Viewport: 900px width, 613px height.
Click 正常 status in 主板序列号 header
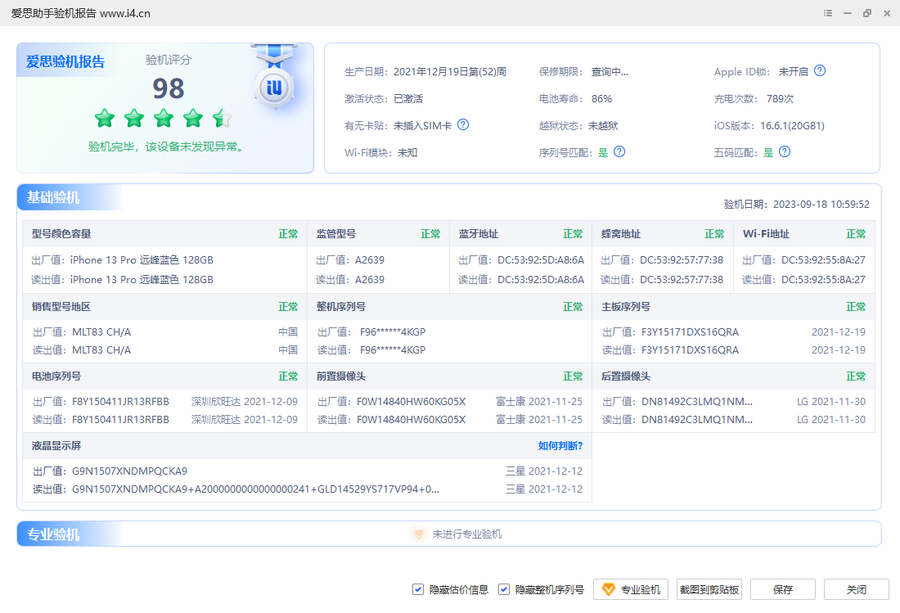(x=856, y=307)
